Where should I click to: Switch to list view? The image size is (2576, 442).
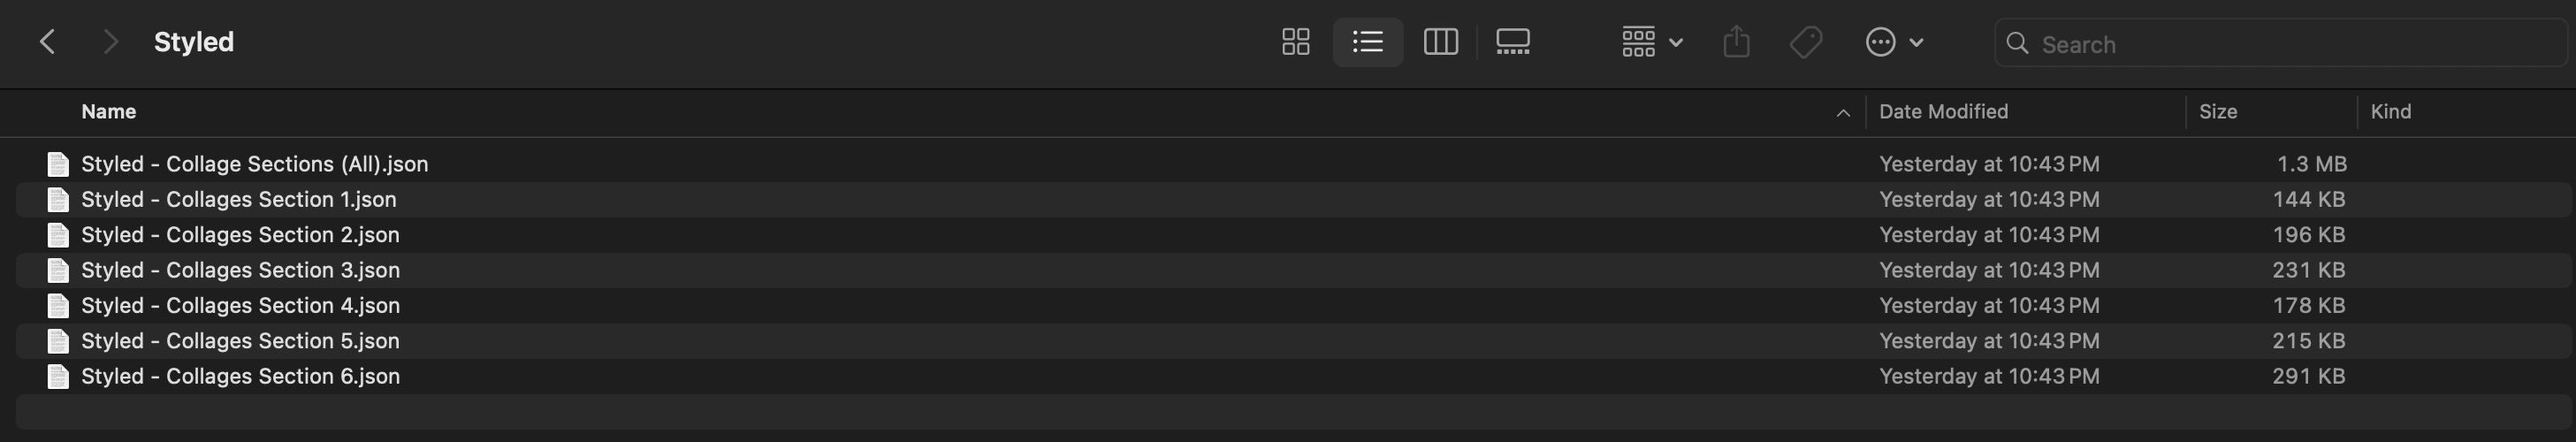tap(1367, 42)
